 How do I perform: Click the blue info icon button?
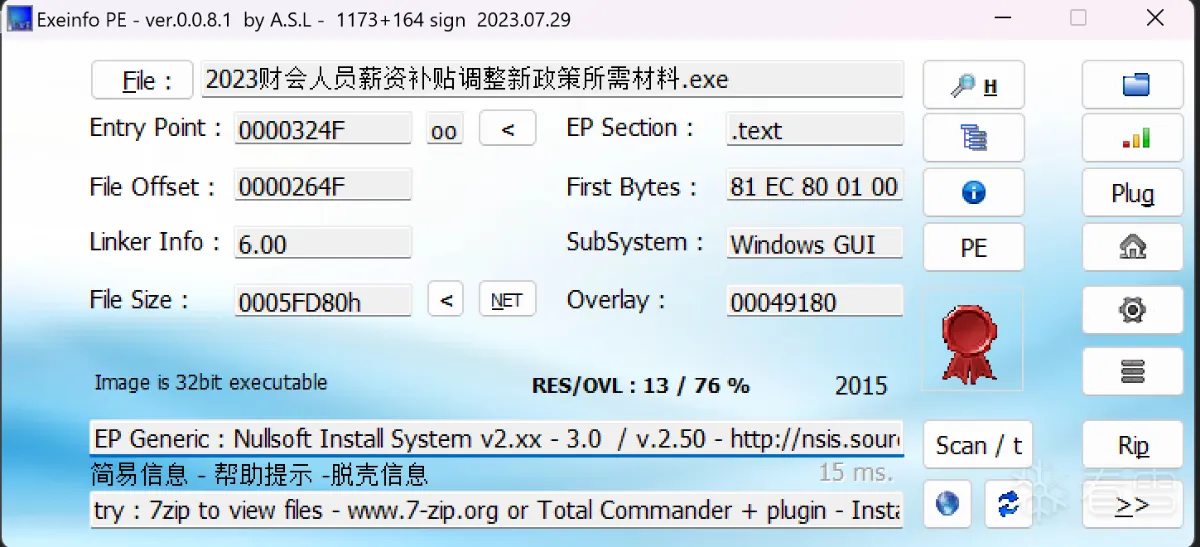[973, 192]
